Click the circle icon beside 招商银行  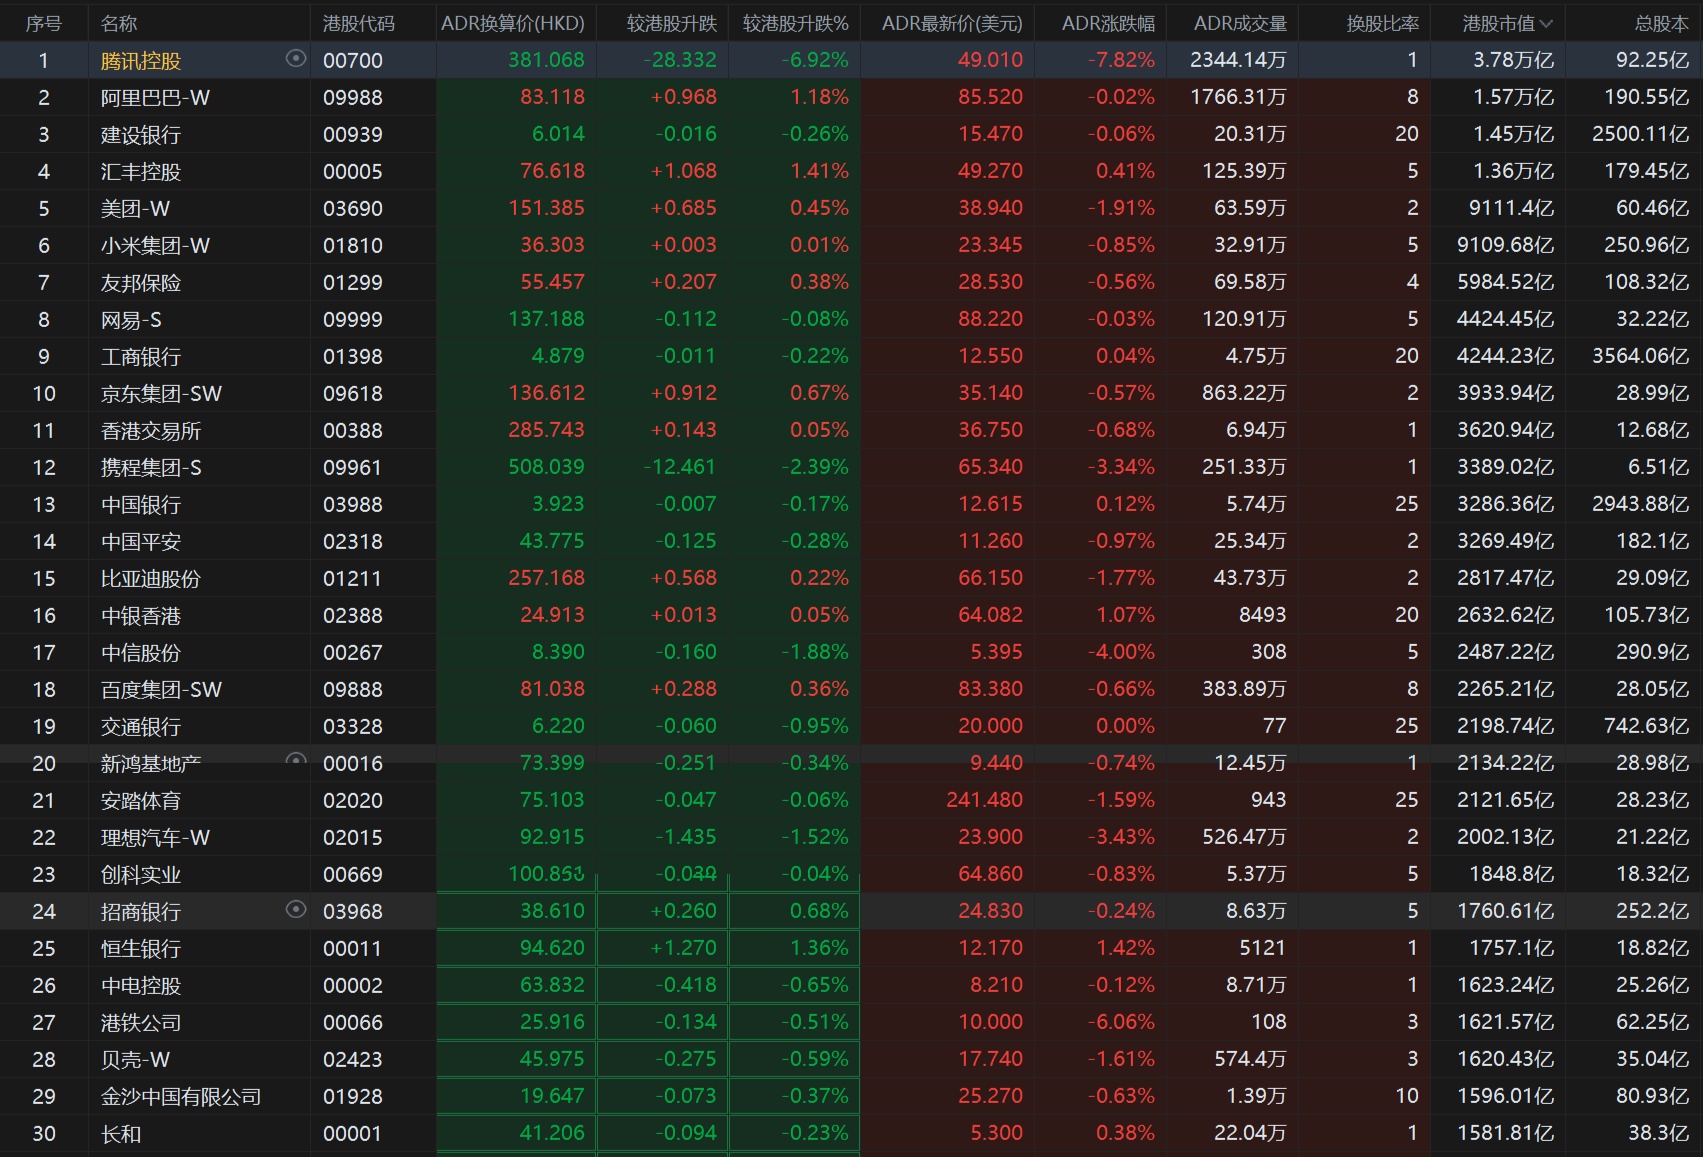[x=295, y=910]
